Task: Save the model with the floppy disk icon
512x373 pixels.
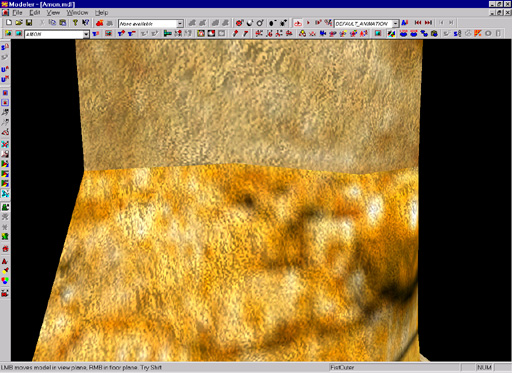Action: tap(29, 23)
